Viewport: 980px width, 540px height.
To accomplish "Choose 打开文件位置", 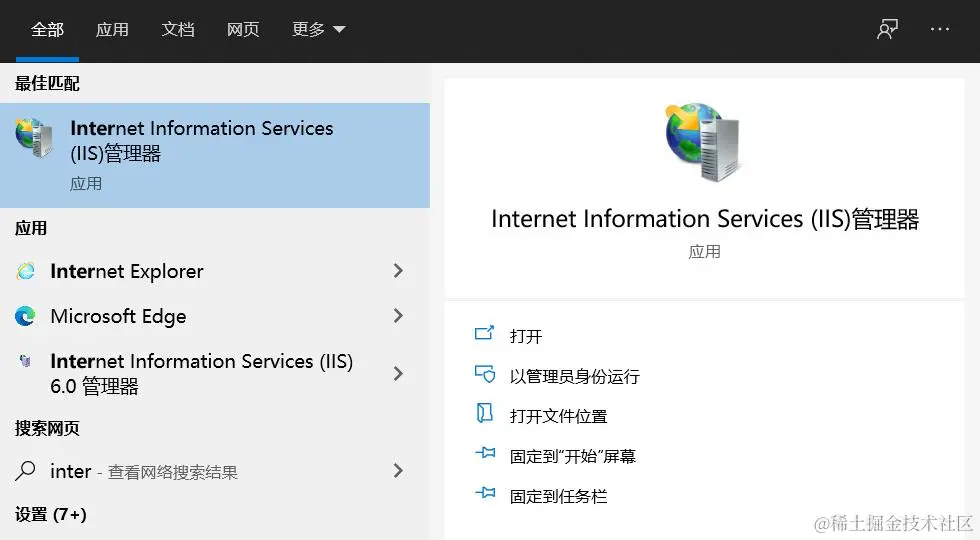I will pos(558,416).
